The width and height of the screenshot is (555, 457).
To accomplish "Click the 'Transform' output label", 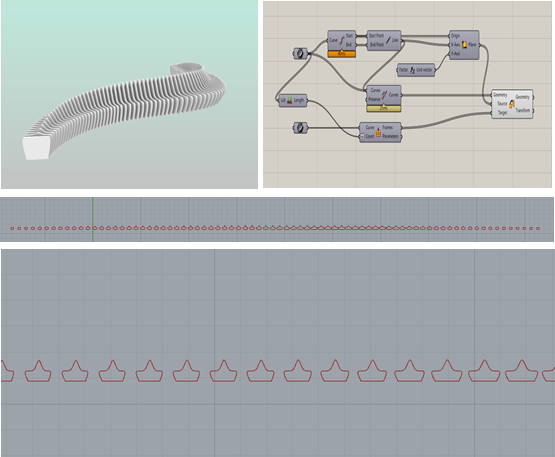I will 523,110.
